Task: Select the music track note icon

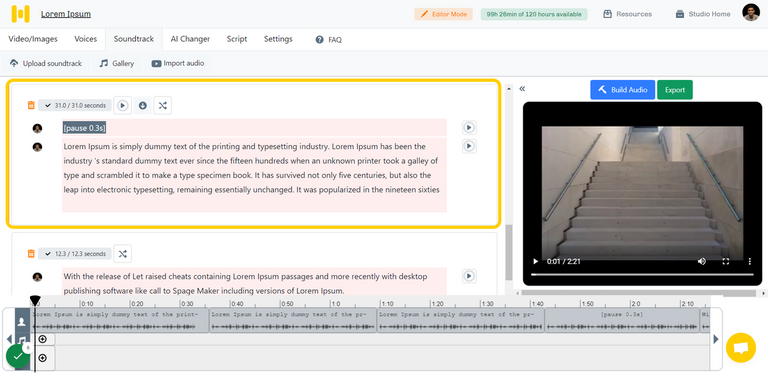Action: pyautogui.click(x=22, y=340)
